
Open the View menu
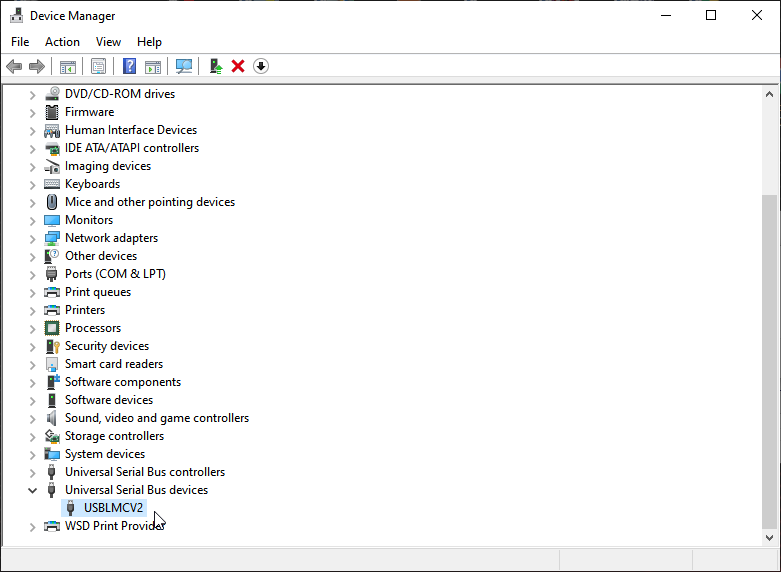[x=108, y=42]
